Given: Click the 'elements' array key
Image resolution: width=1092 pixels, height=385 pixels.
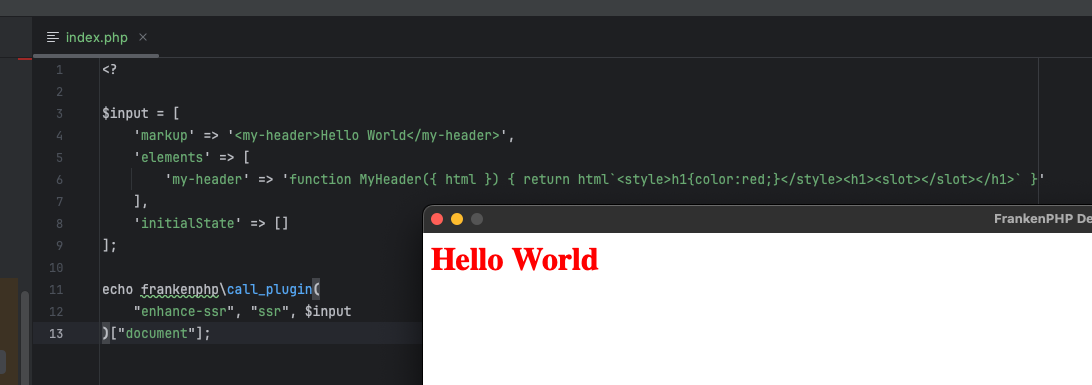Looking at the screenshot, I should tap(173, 157).
